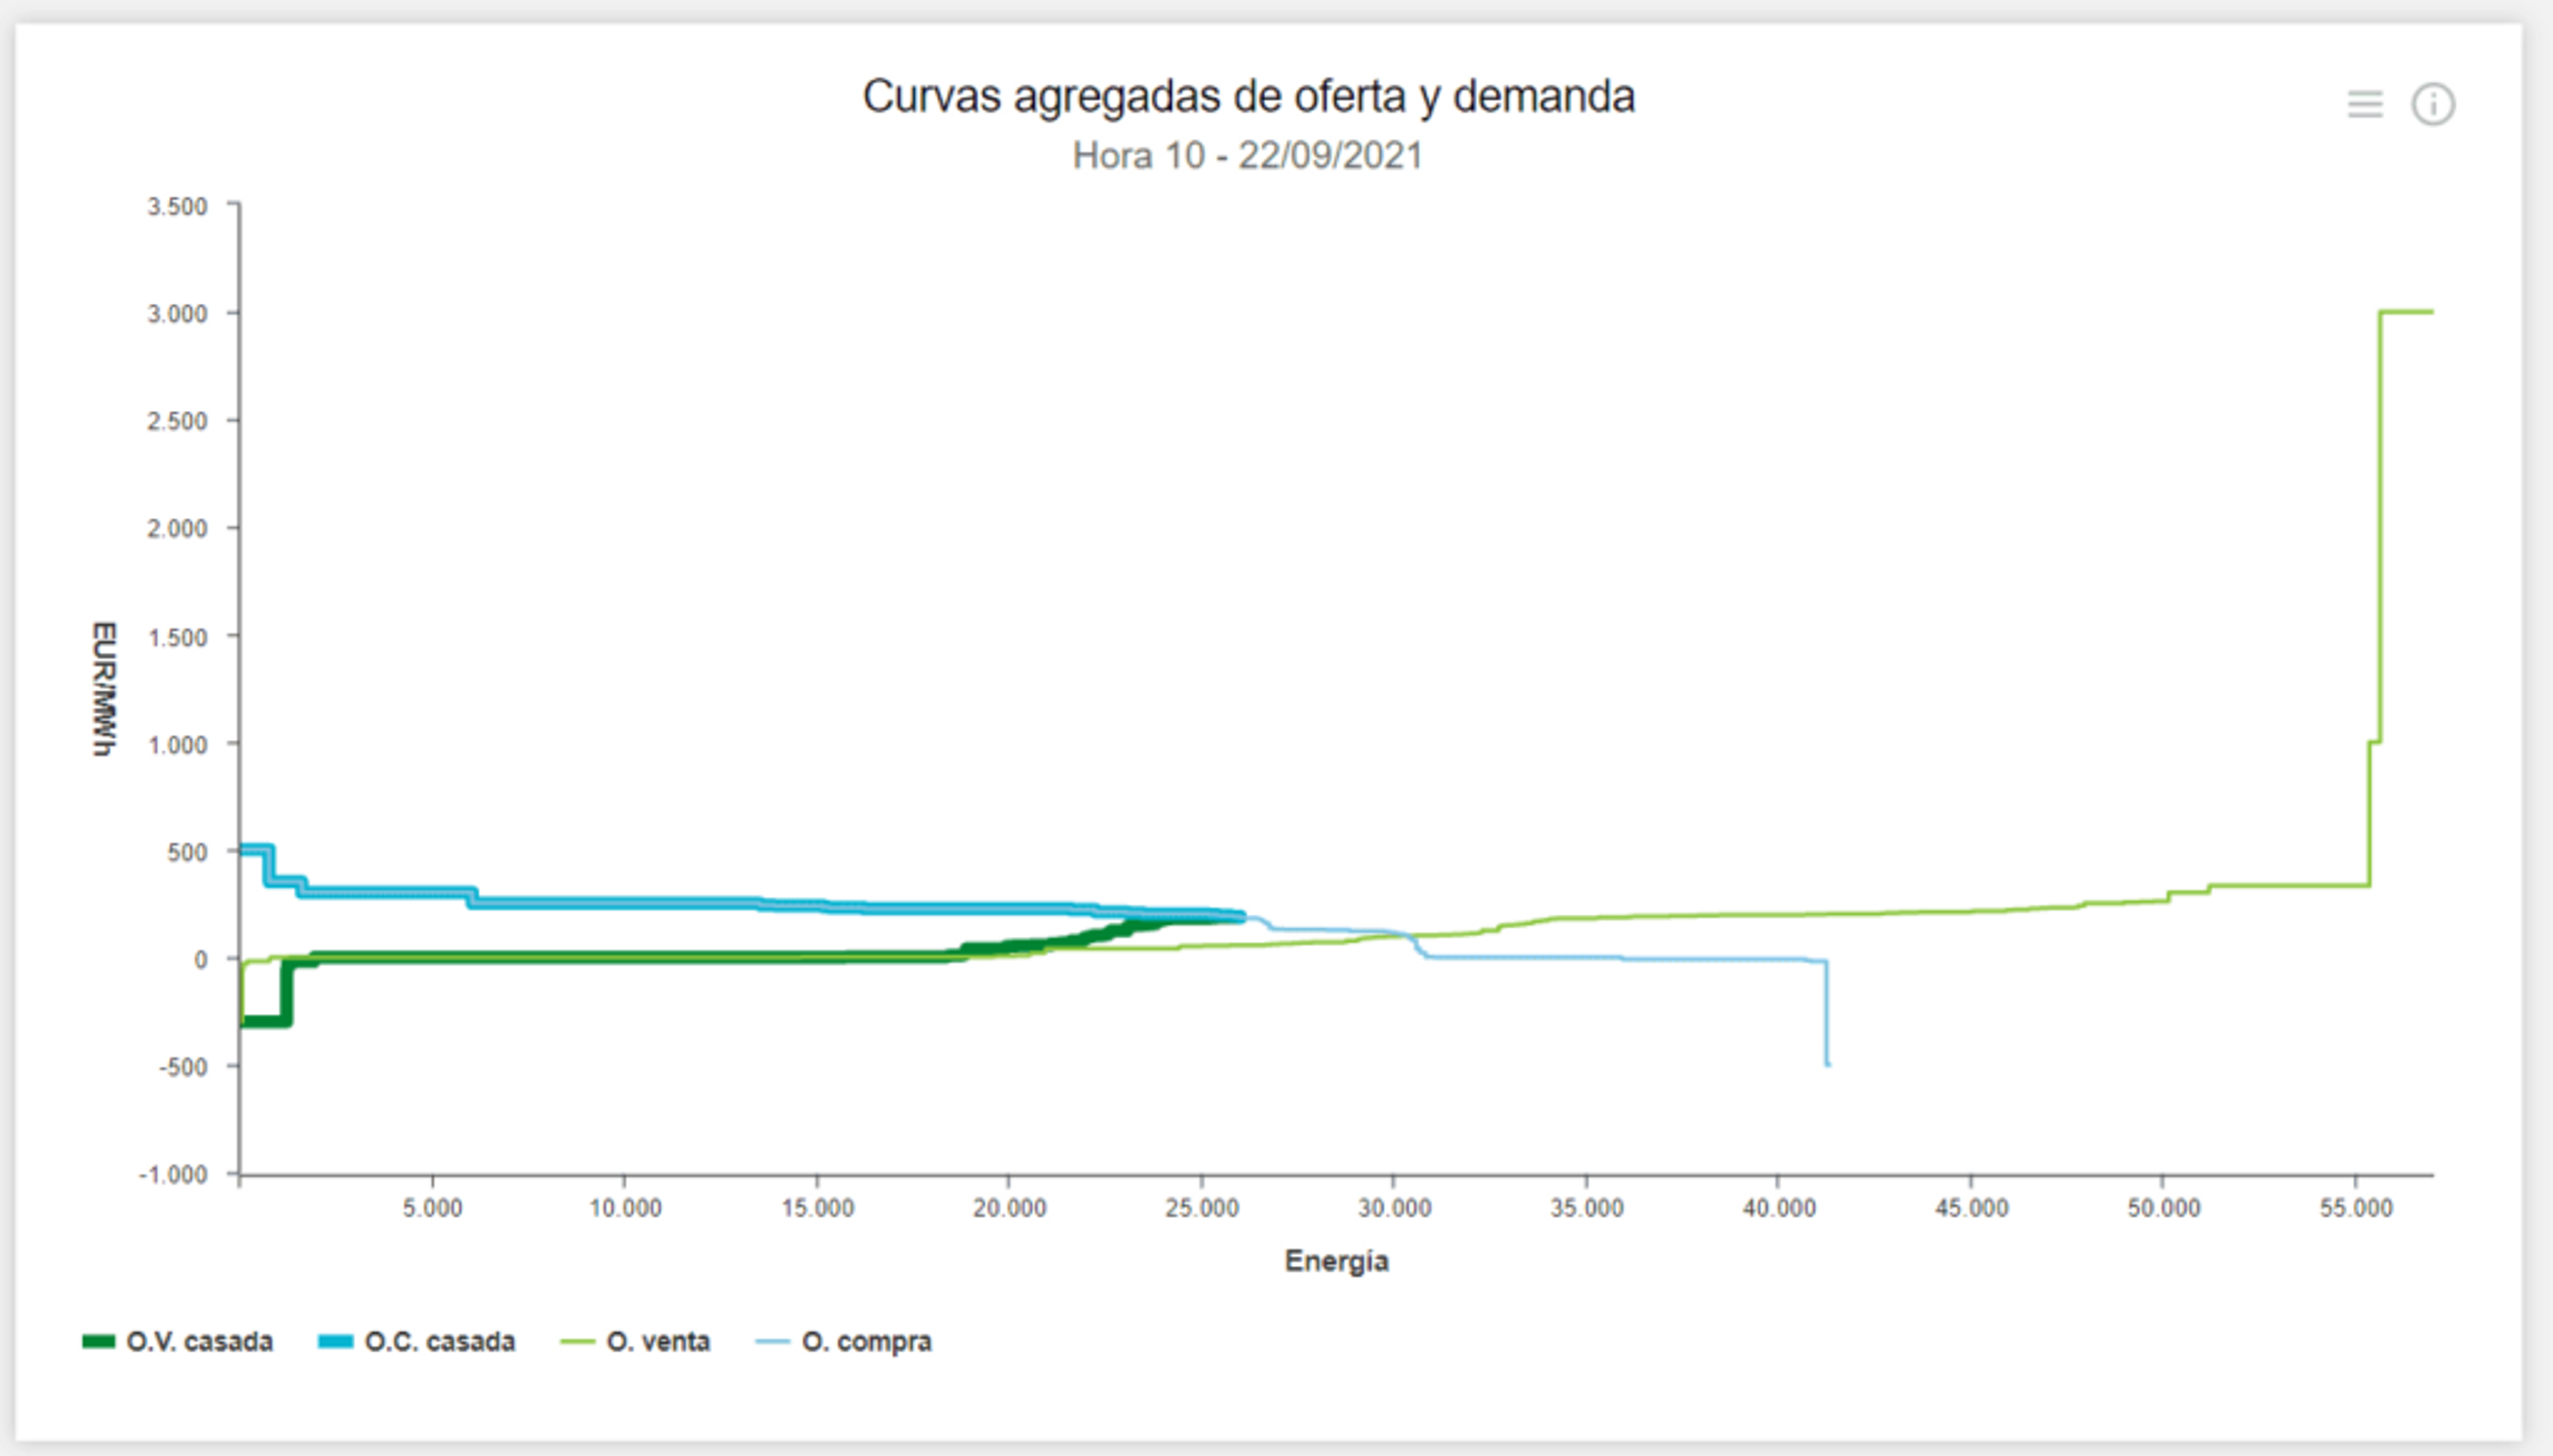Click the Energía x-axis title
The width and height of the screenshot is (2553, 1456).
point(1336,1261)
